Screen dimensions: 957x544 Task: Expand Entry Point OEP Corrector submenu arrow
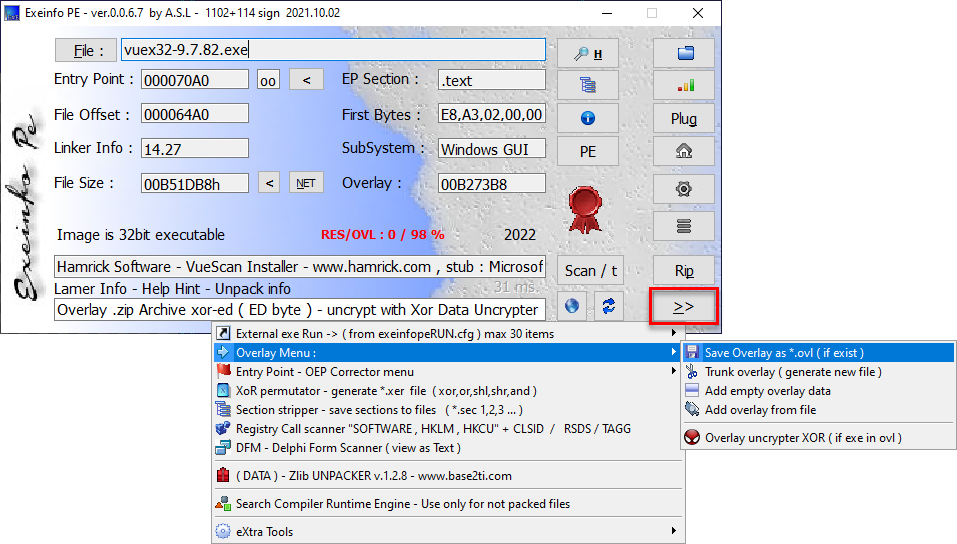point(674,371)
